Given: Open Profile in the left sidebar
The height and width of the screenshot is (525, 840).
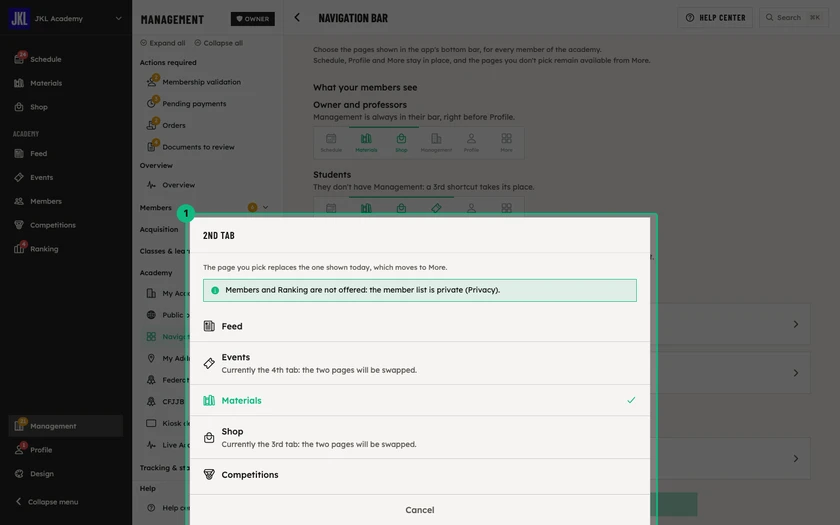Looking at the screenshot, I should click(x=65, y=450).
